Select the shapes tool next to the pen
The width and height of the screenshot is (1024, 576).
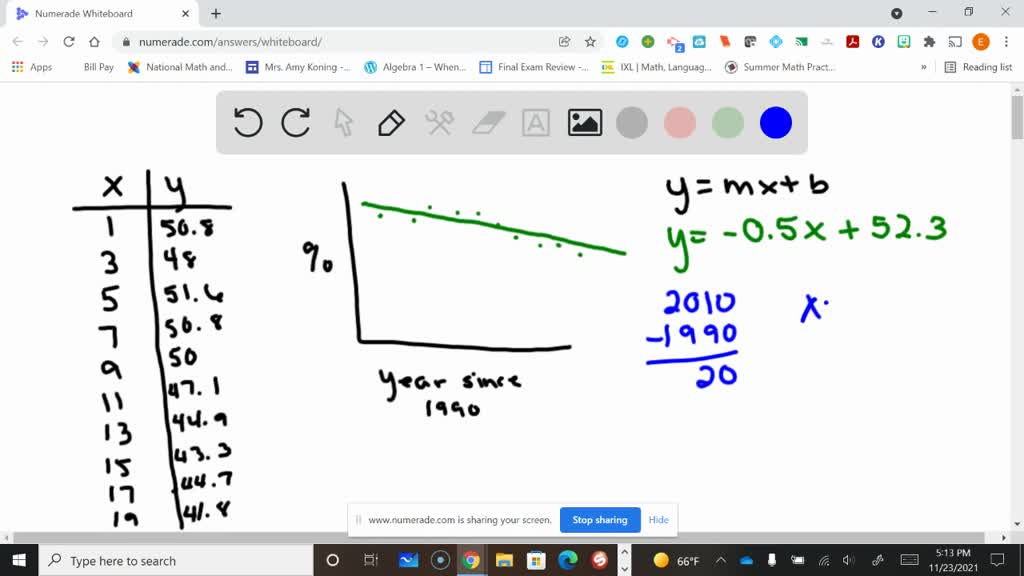pos(438,122)
